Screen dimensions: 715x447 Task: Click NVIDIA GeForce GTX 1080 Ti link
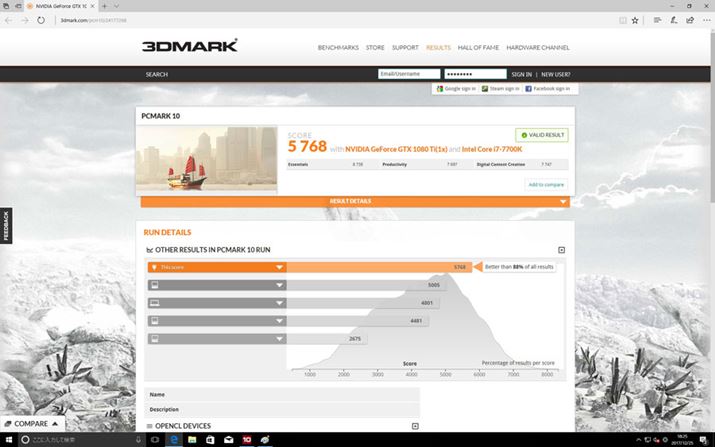coord(396,149)
